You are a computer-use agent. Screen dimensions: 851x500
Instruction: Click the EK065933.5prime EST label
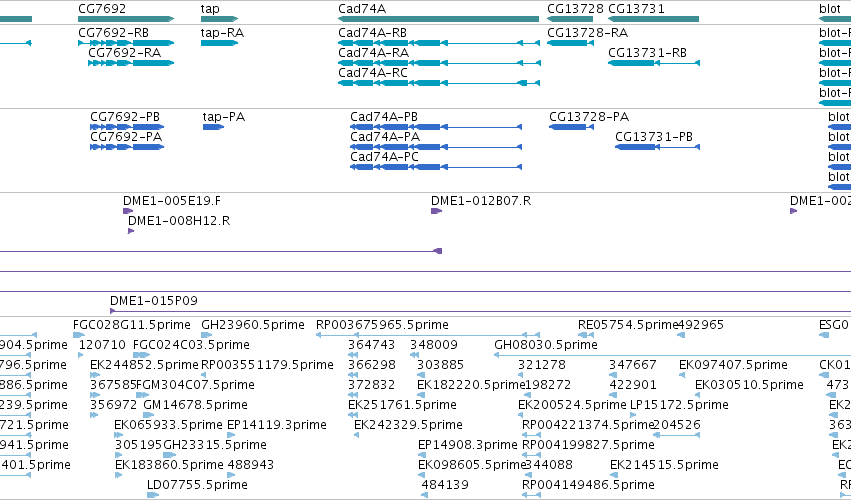[168, 425]
